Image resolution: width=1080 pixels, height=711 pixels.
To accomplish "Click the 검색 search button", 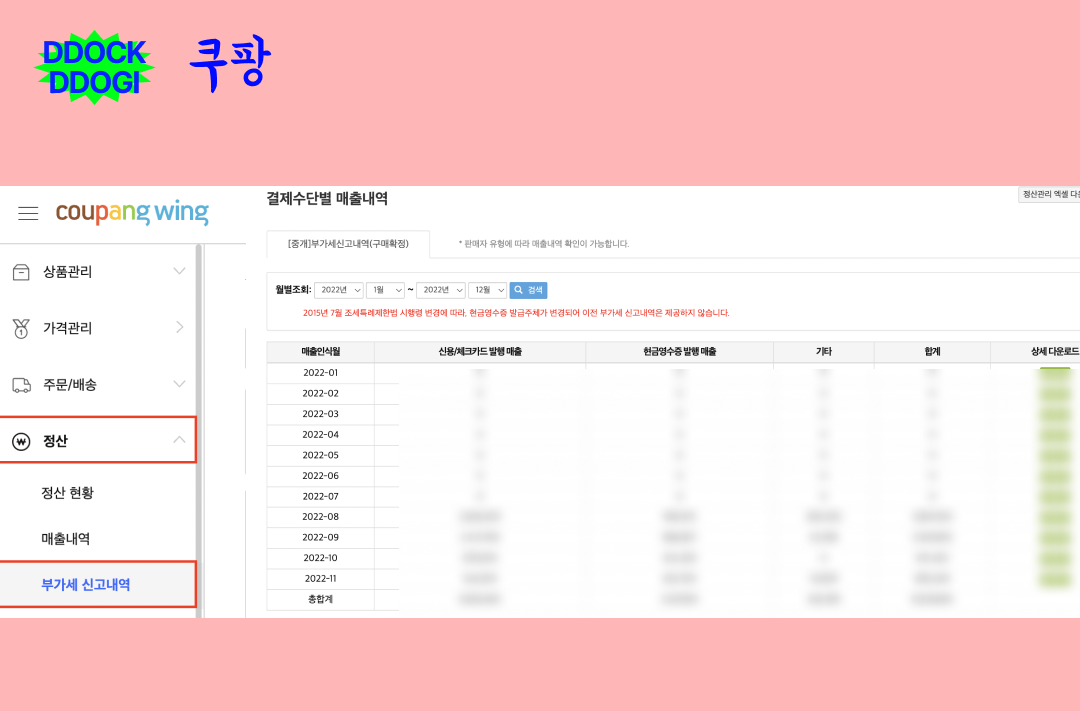I will click(x=528, y=290).
